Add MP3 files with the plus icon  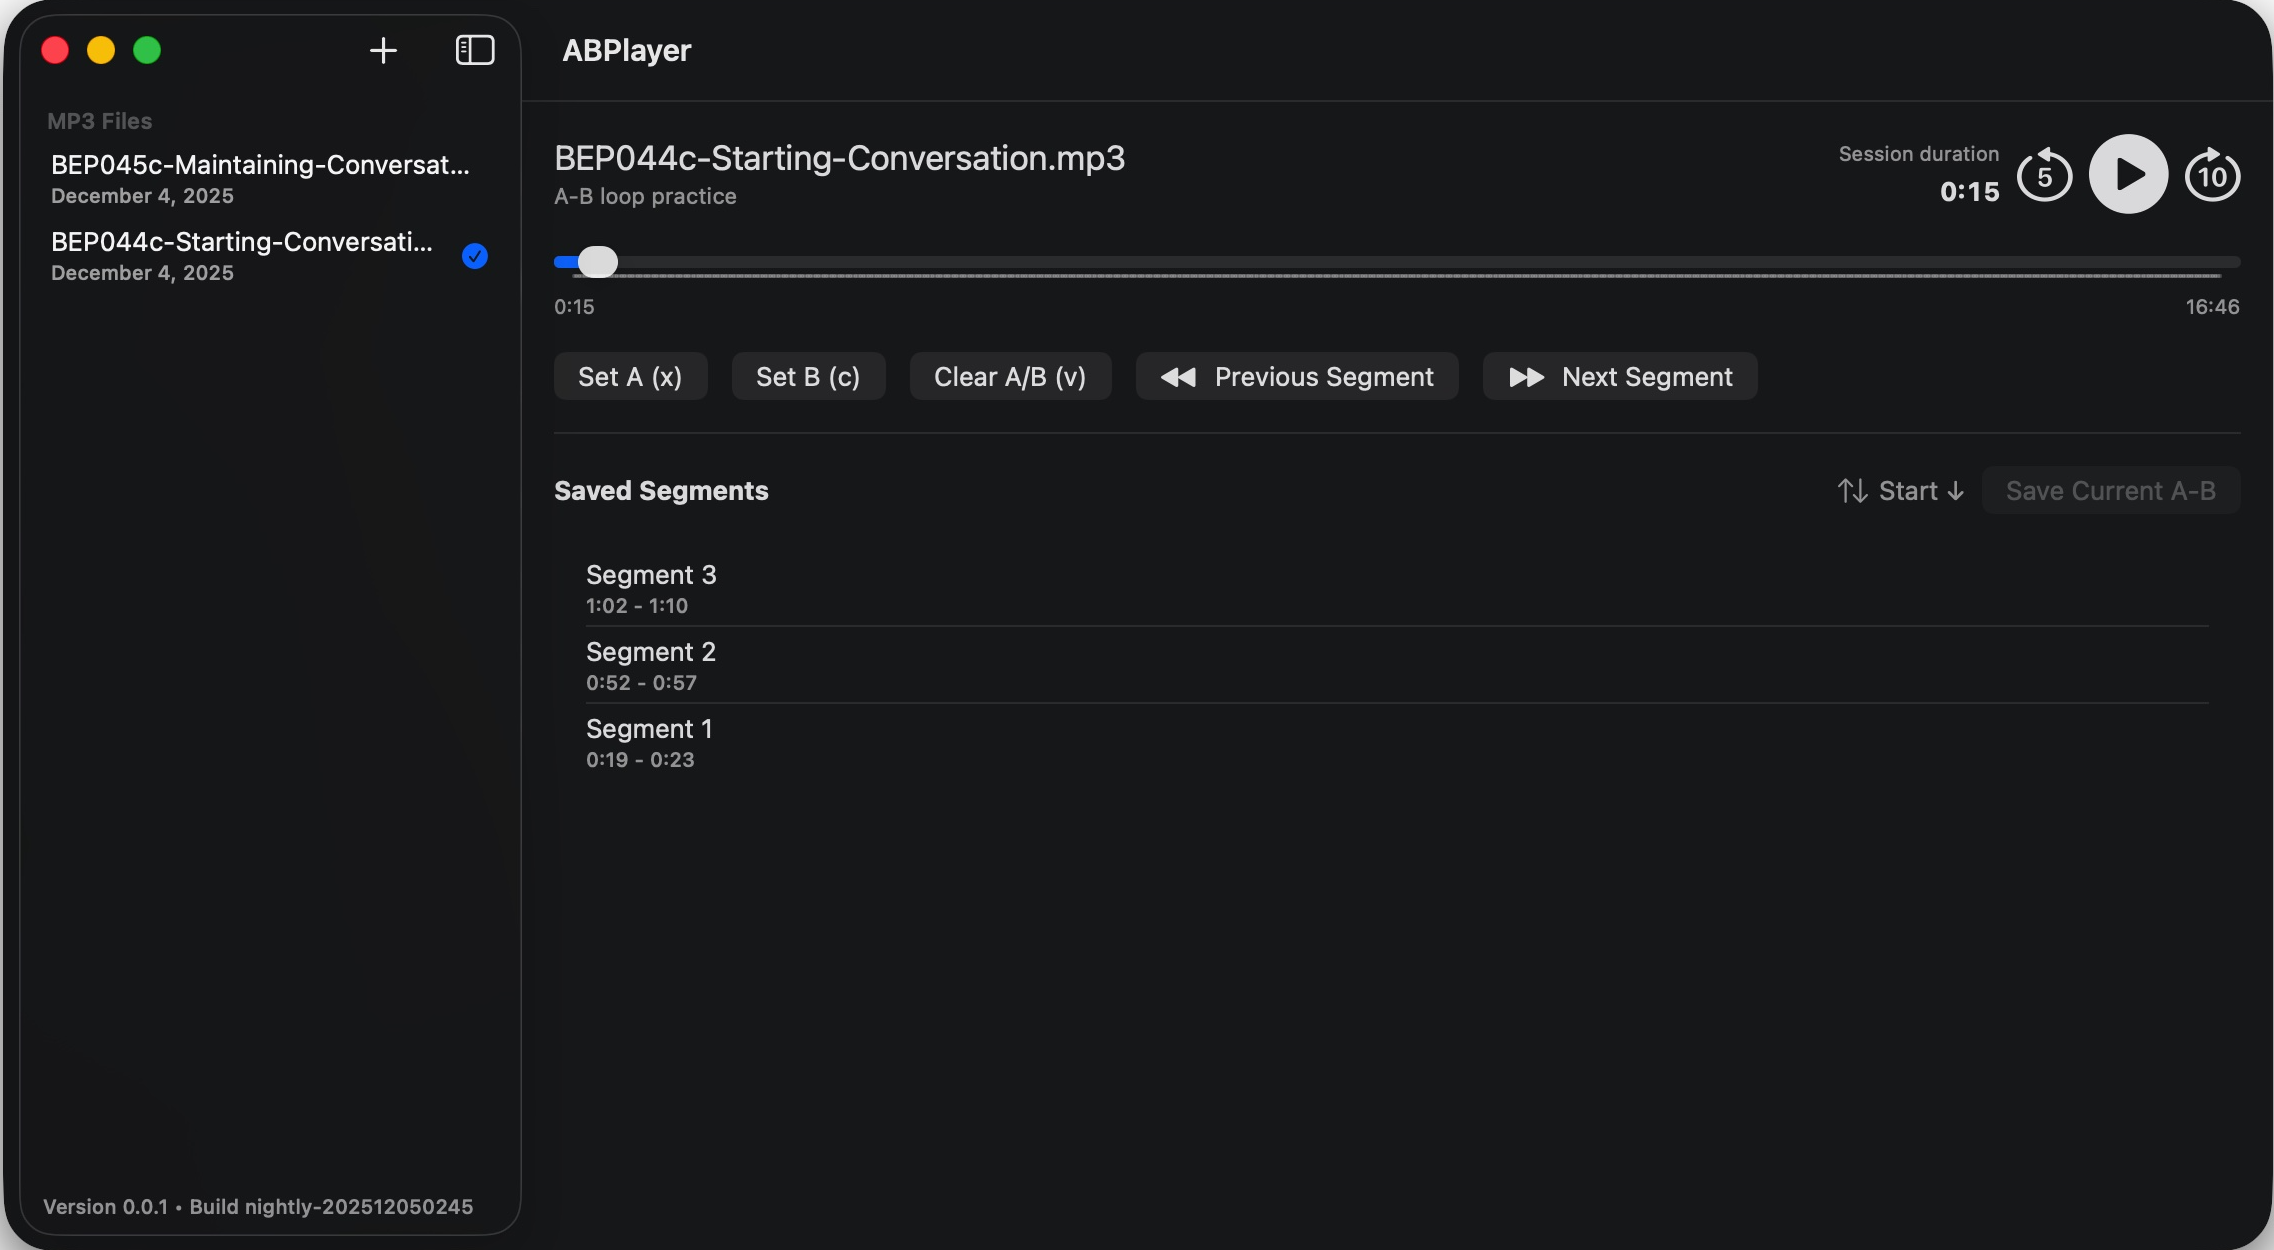point(383,50)
